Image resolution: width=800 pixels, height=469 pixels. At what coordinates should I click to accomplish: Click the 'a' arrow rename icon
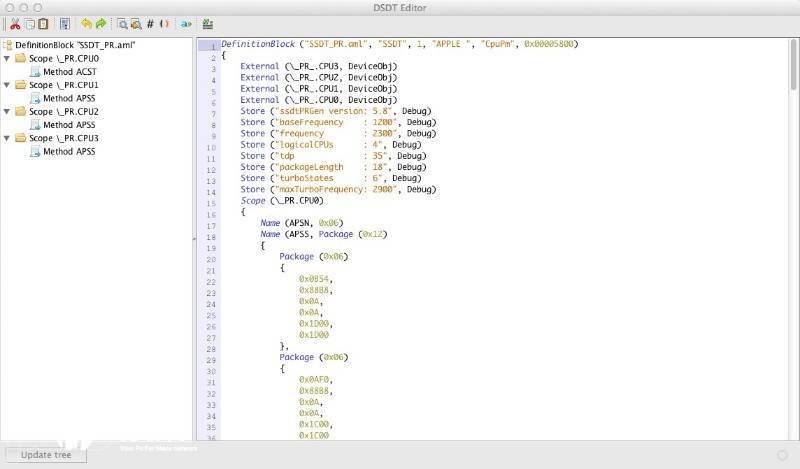pyautogui.click(x=186, y=23)
